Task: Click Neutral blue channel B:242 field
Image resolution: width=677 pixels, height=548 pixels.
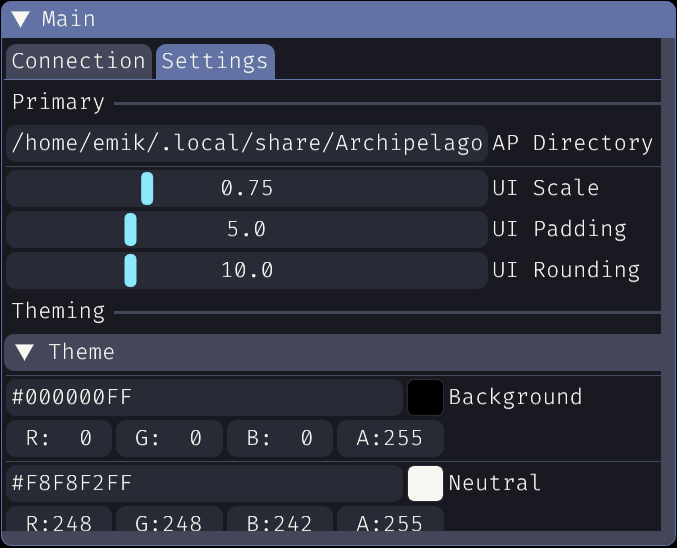Action: tap(279, 522)
